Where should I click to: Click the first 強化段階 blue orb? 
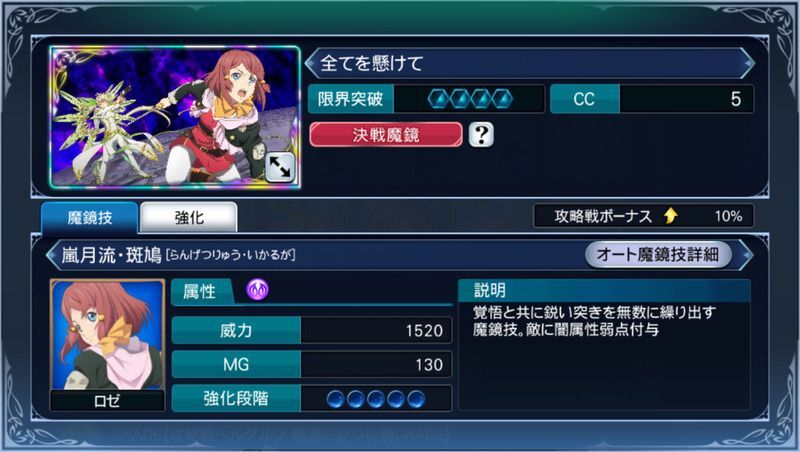(x=336, y=399)
